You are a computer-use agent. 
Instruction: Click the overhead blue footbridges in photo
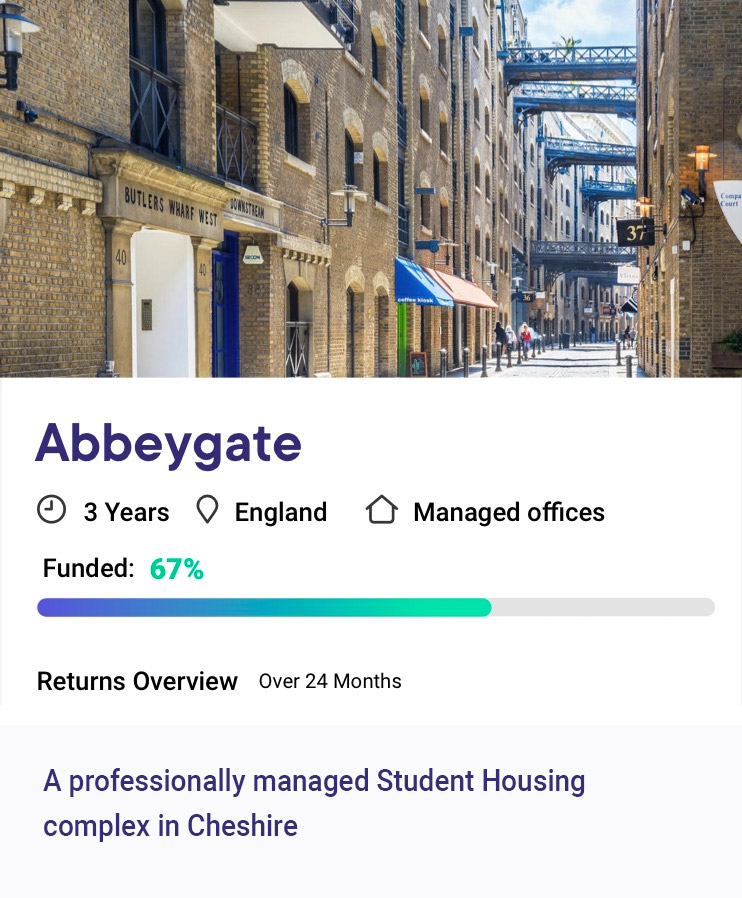tap(572, 70)
